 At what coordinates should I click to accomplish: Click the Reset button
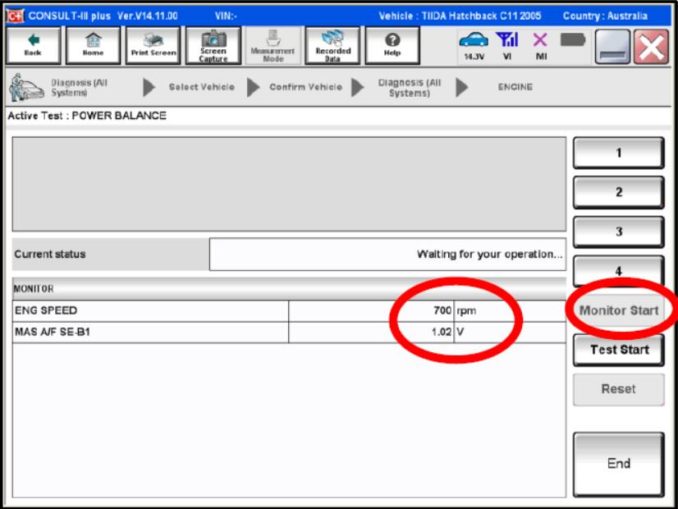pos(618,389)
